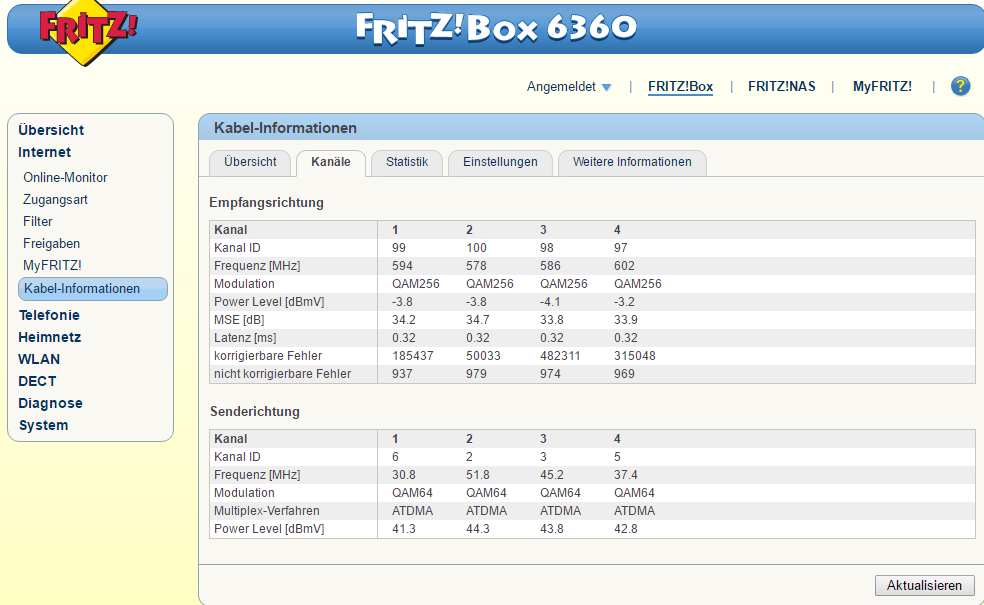The image size is (984, 605).
Task: Open the Zugangsart menu entry
Action: point(55,199)
